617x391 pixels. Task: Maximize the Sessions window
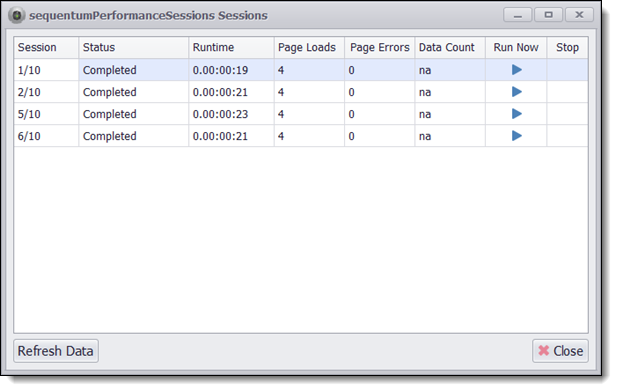coord(549,15)
